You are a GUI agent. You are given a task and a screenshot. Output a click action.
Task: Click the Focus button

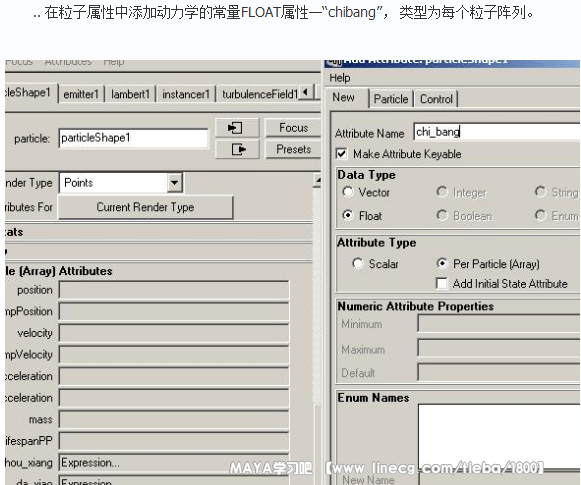point(293,128)
